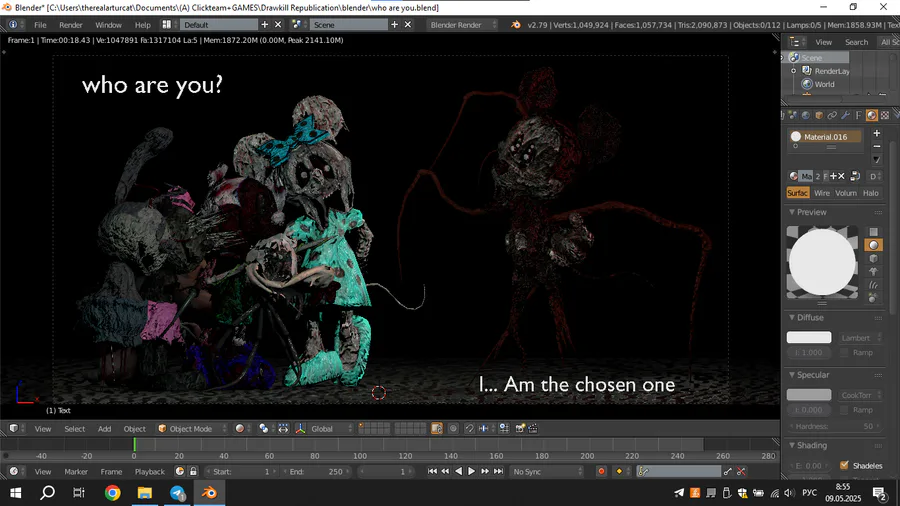
Task: Click the Blender logo in info header
Action: click(515, 25)
